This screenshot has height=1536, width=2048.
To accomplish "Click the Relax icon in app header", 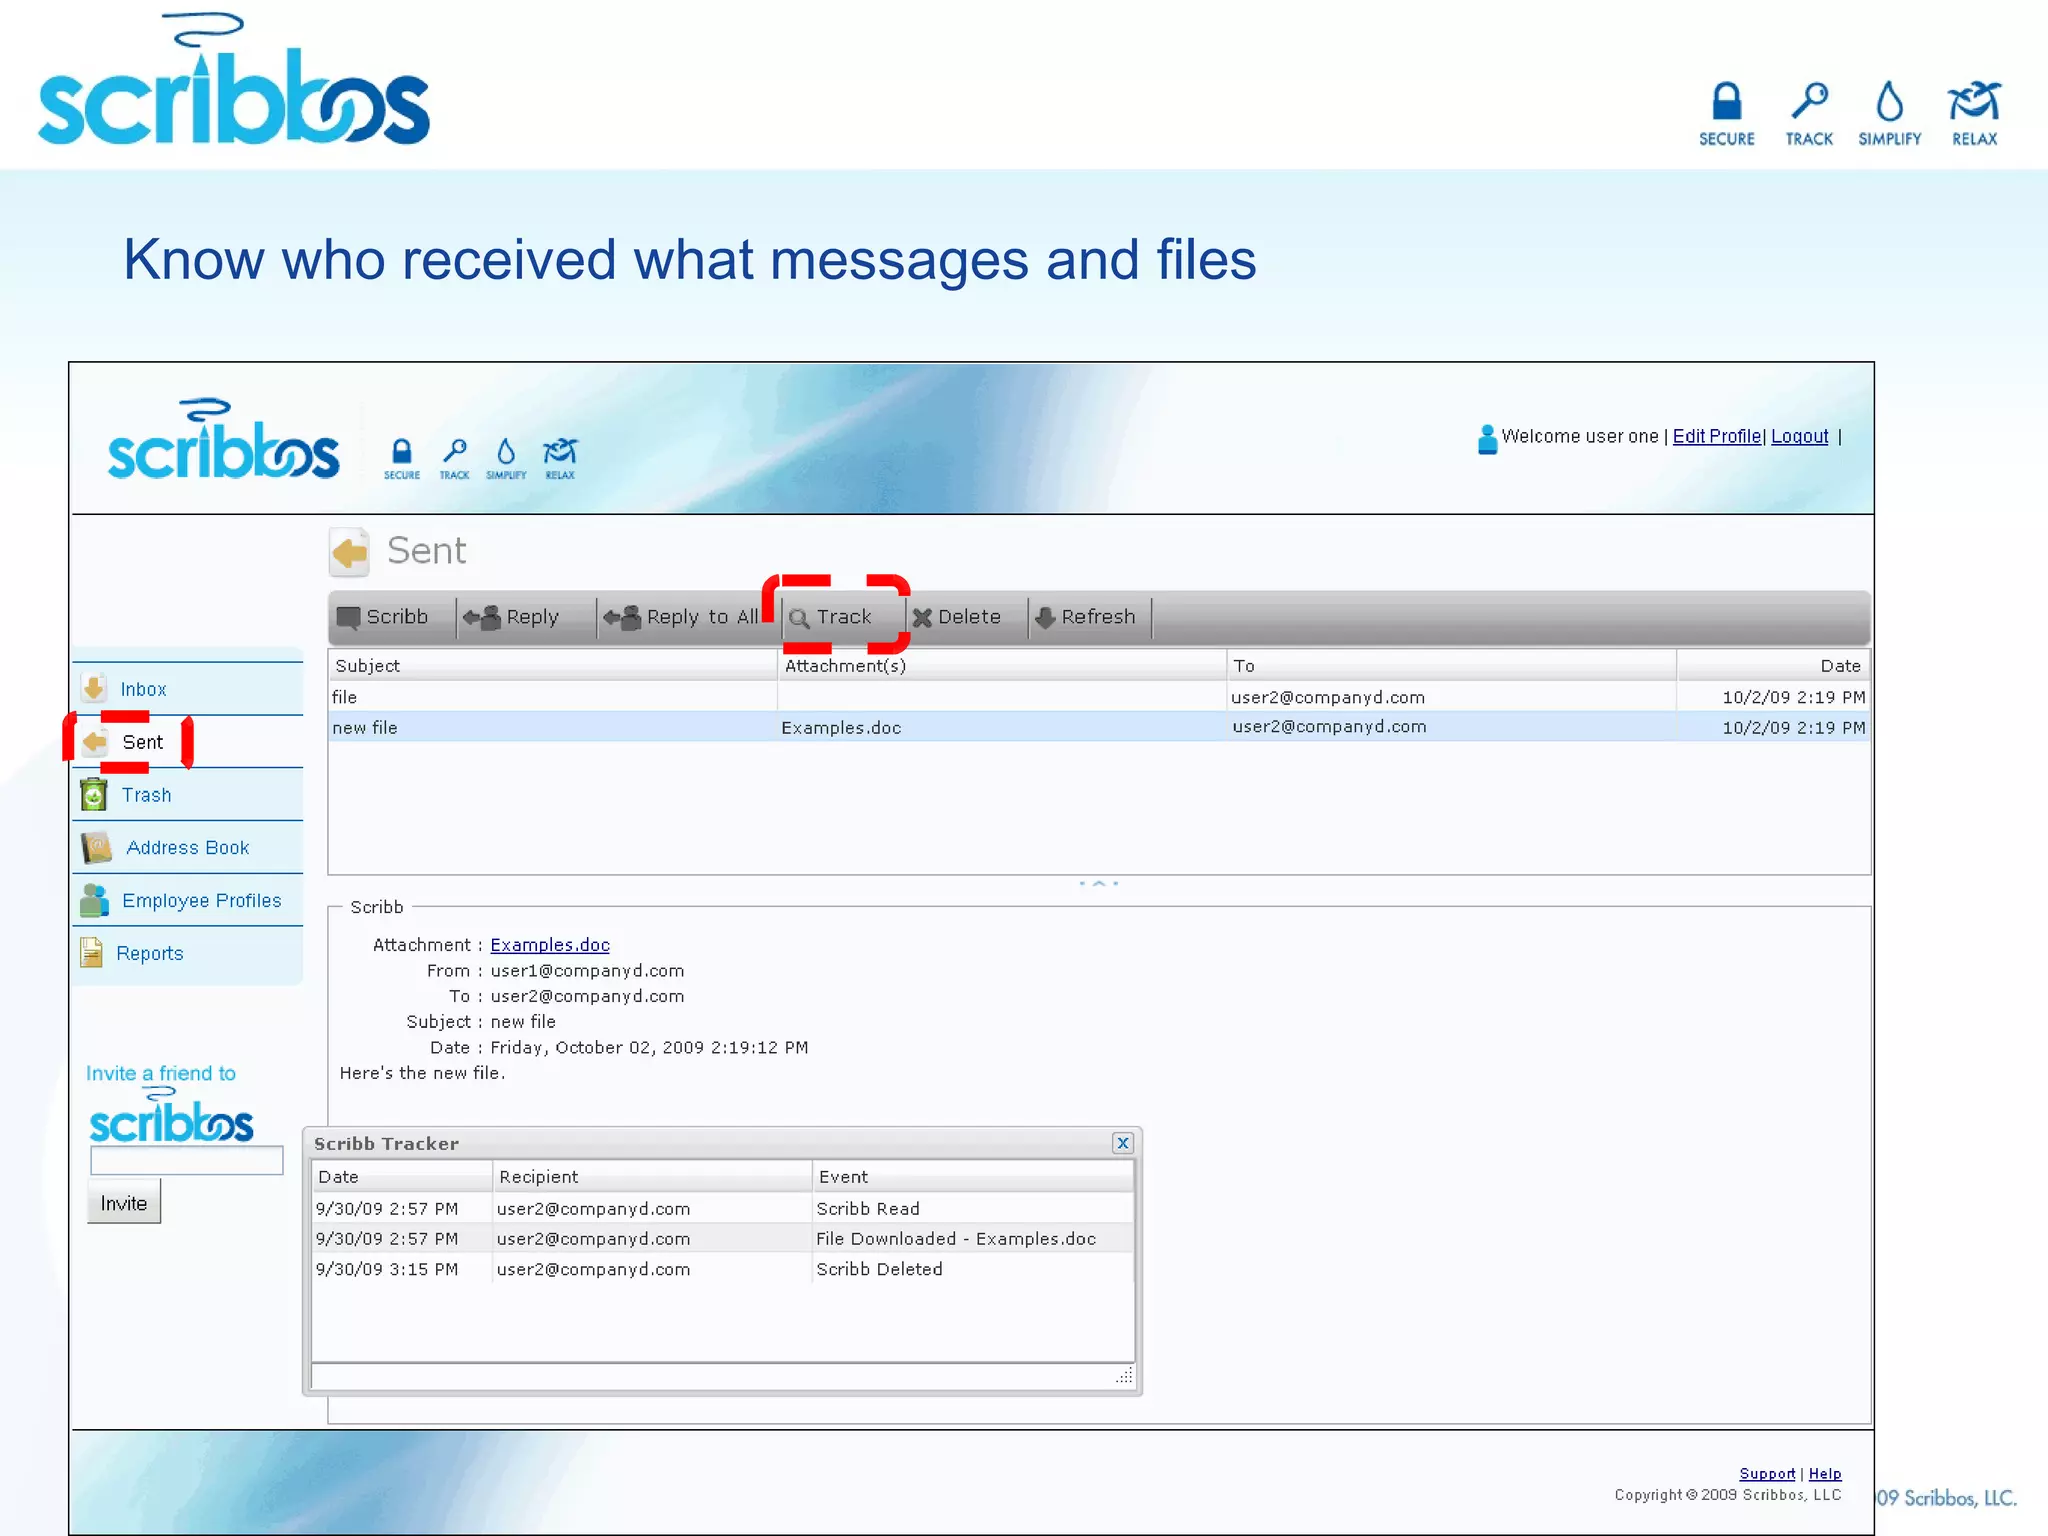I will click(x=560, y=459).
